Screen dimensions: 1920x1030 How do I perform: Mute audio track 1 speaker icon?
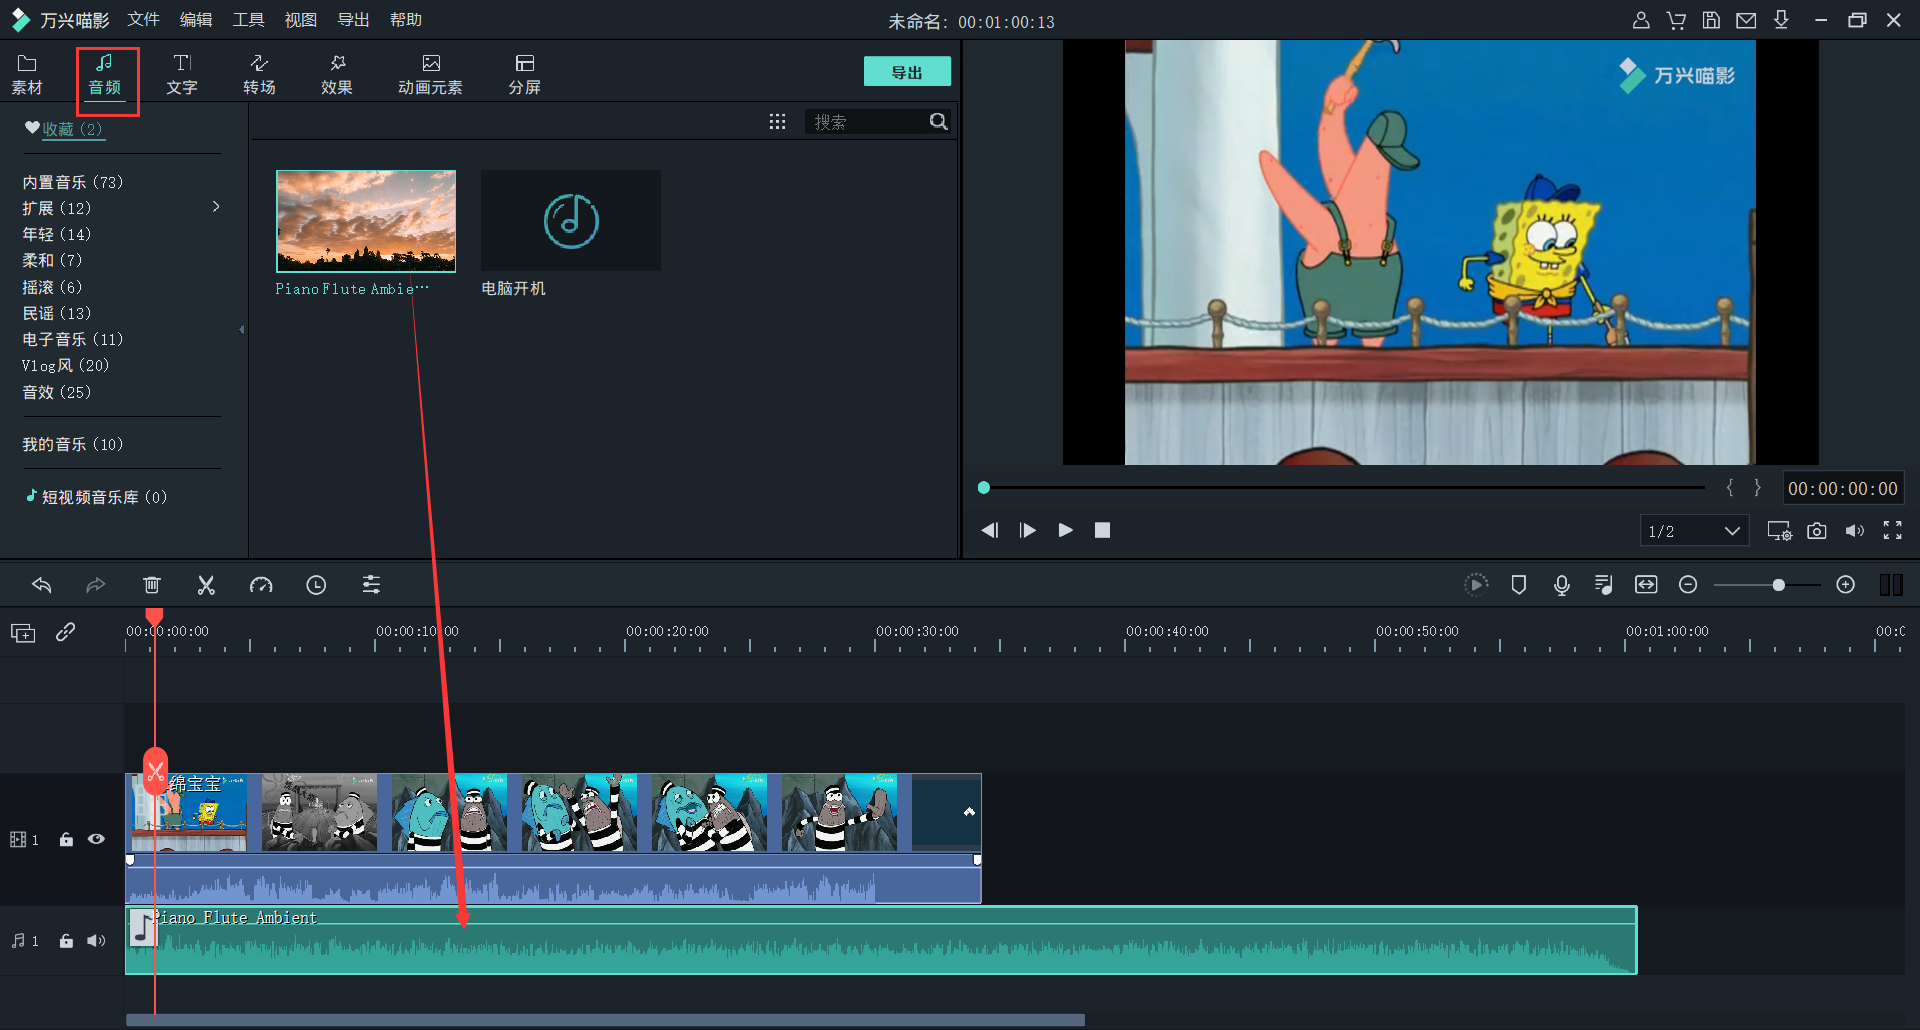pyautogui.click(x=96, y=941)
